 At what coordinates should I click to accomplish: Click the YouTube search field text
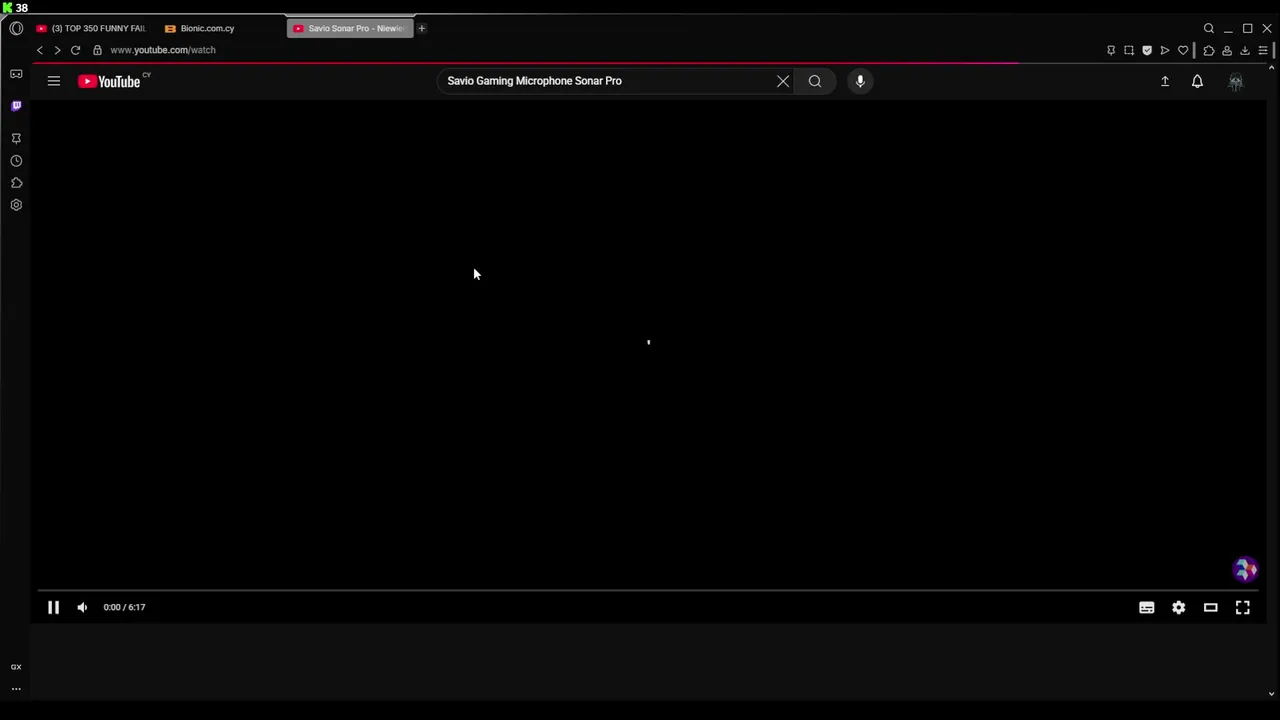coord(534,81)
